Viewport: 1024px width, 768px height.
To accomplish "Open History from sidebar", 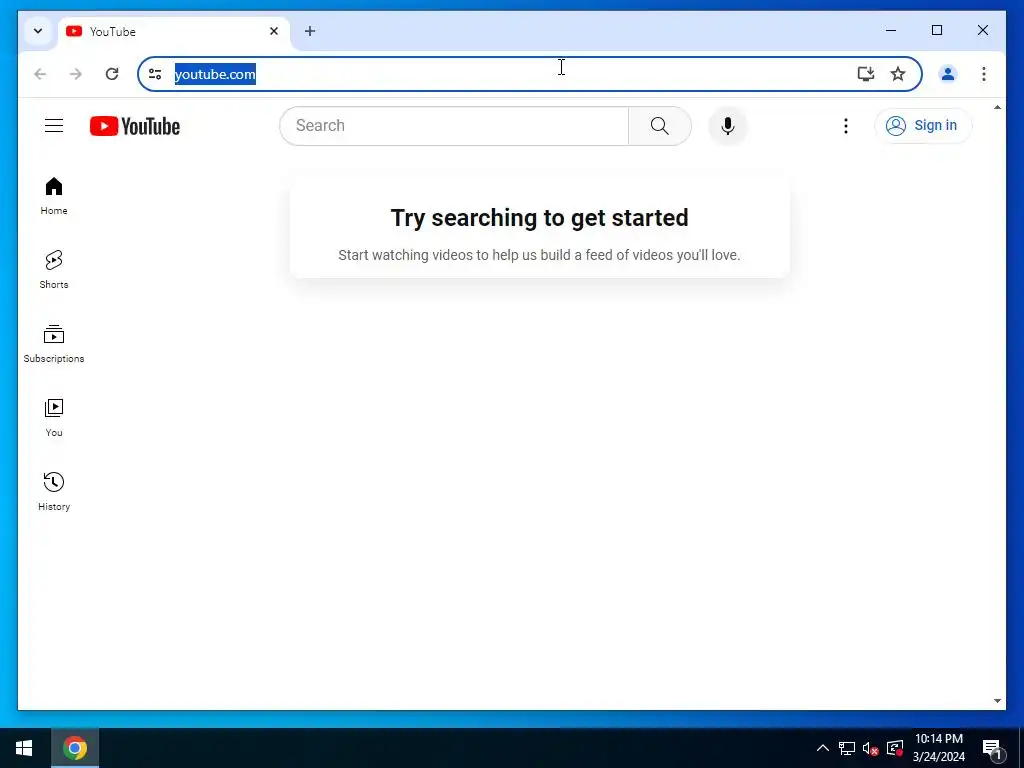I will [x=54, y=492].
